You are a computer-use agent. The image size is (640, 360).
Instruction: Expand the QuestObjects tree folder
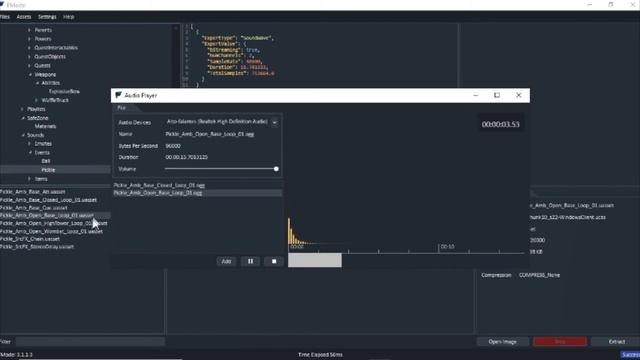click(x=29, y=57)
